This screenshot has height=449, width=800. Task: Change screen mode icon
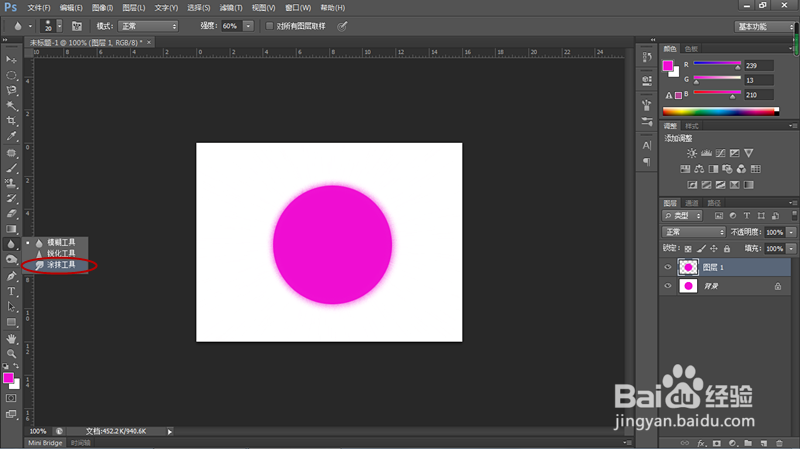pos(11,414)
